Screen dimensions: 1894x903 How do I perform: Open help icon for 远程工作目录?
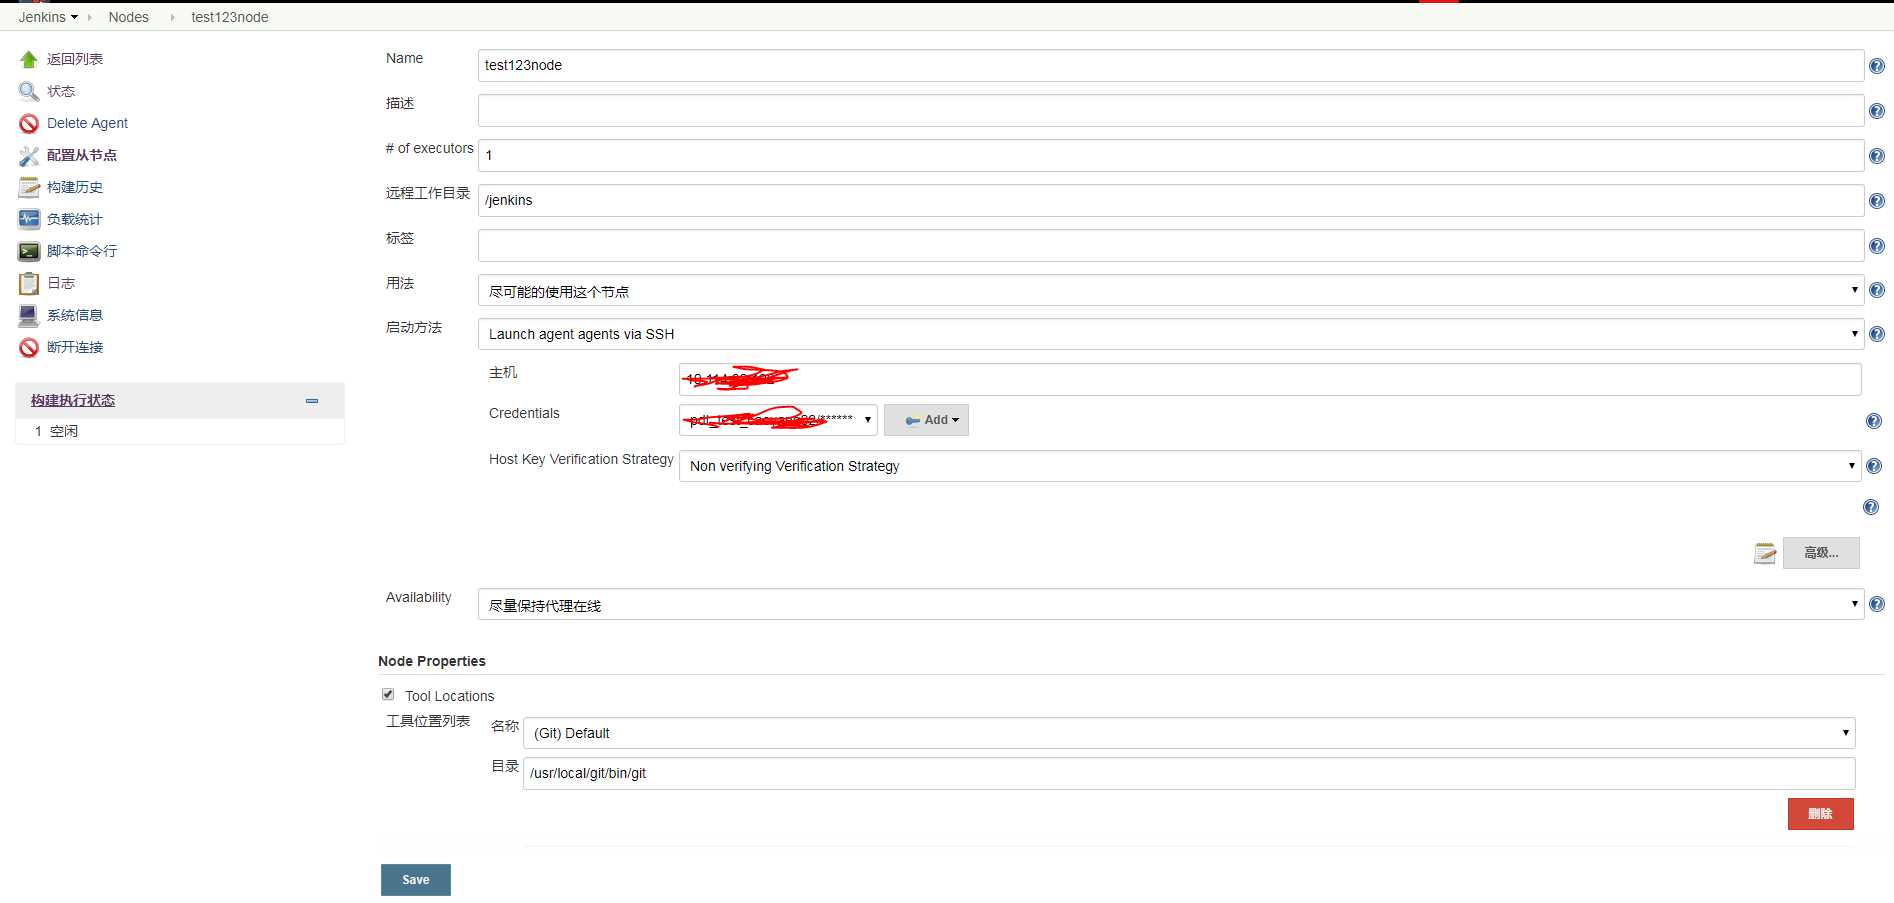(1877, 201)
